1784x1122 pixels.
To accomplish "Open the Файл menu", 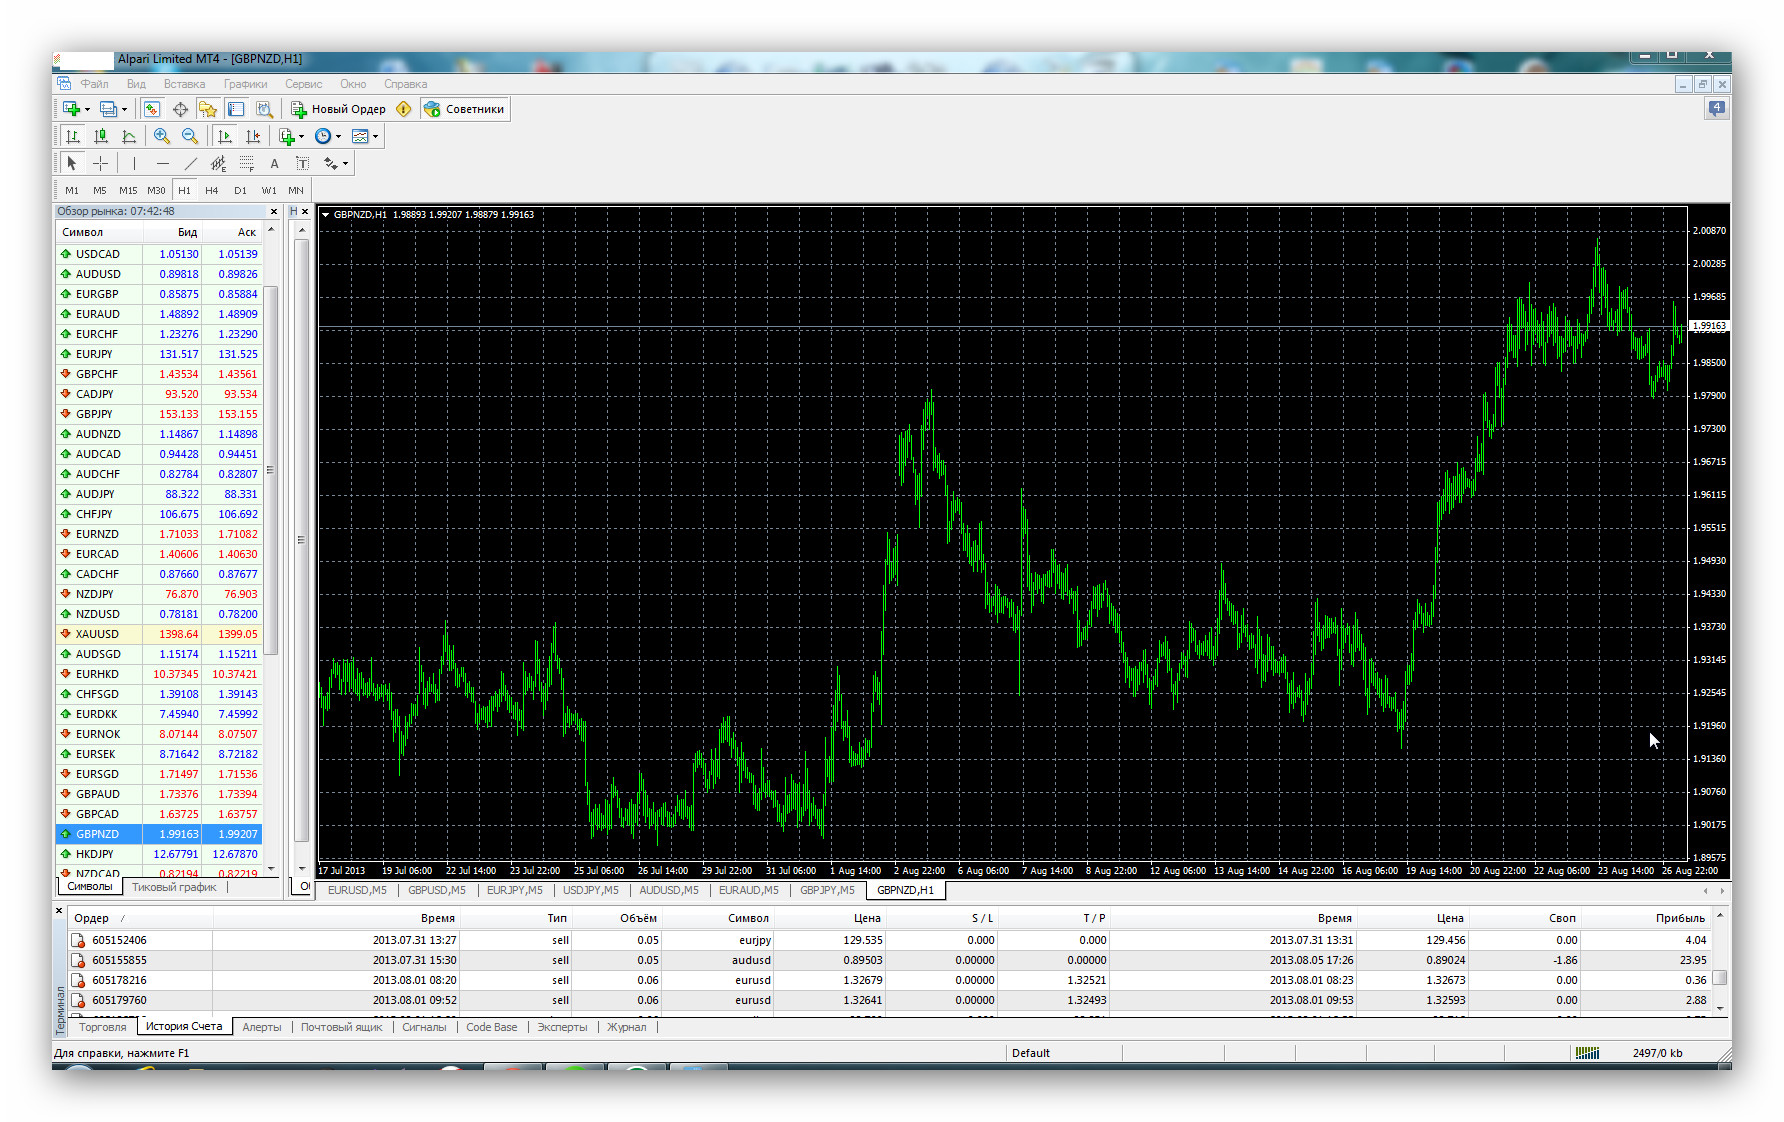I will [94, 84].
